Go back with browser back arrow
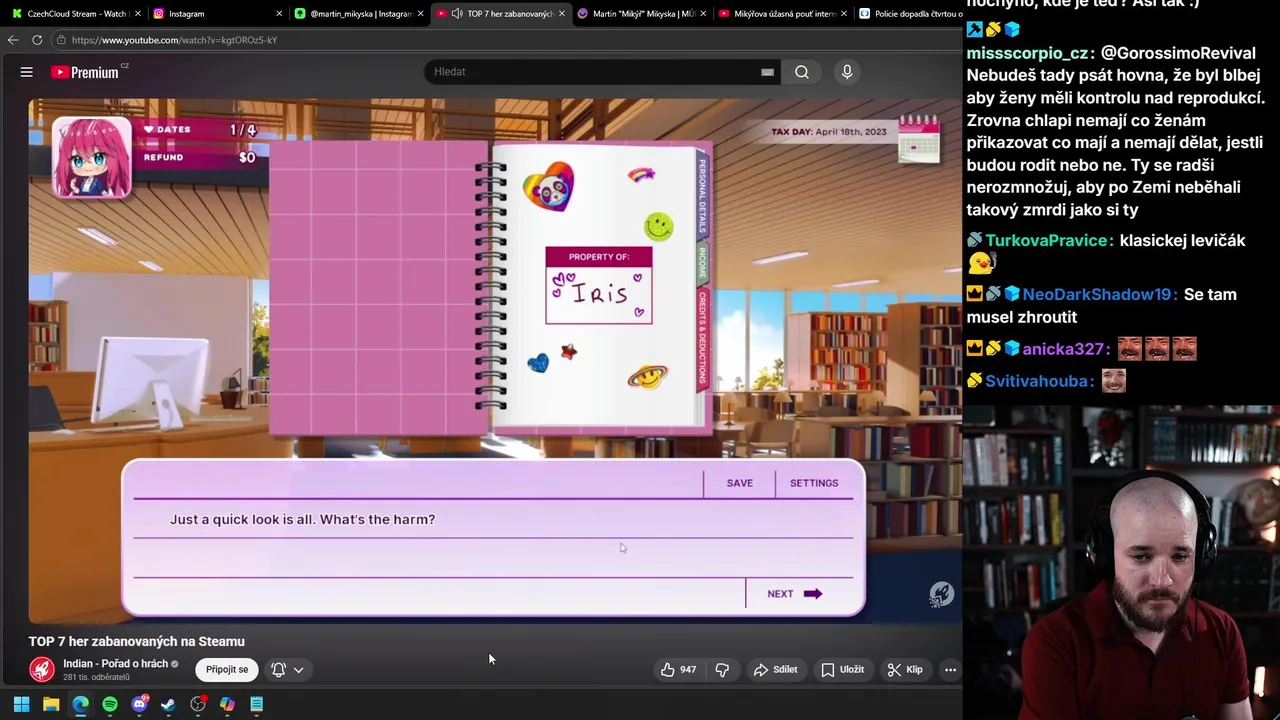The image size is (1280, 720). tap(13, 40)
